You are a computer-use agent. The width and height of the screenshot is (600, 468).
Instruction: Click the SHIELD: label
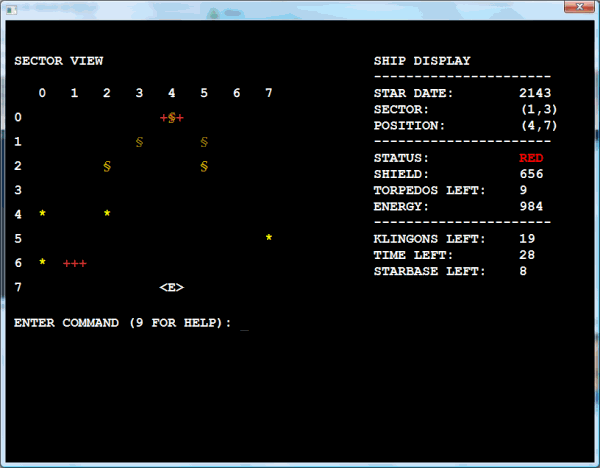pos(401,174)
